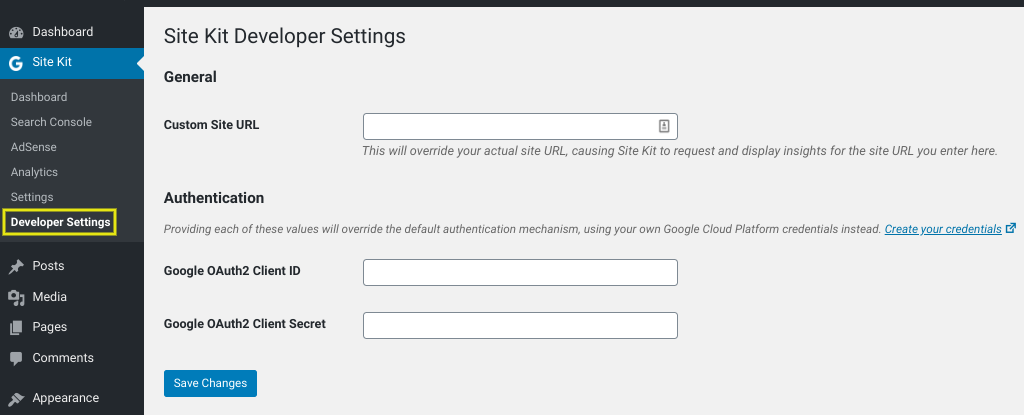The width and height of the screenshot is (1024, 415).
Task: Click the Site Kit Google logo icon
Action: pyautogui.click(x=16, y=63)
